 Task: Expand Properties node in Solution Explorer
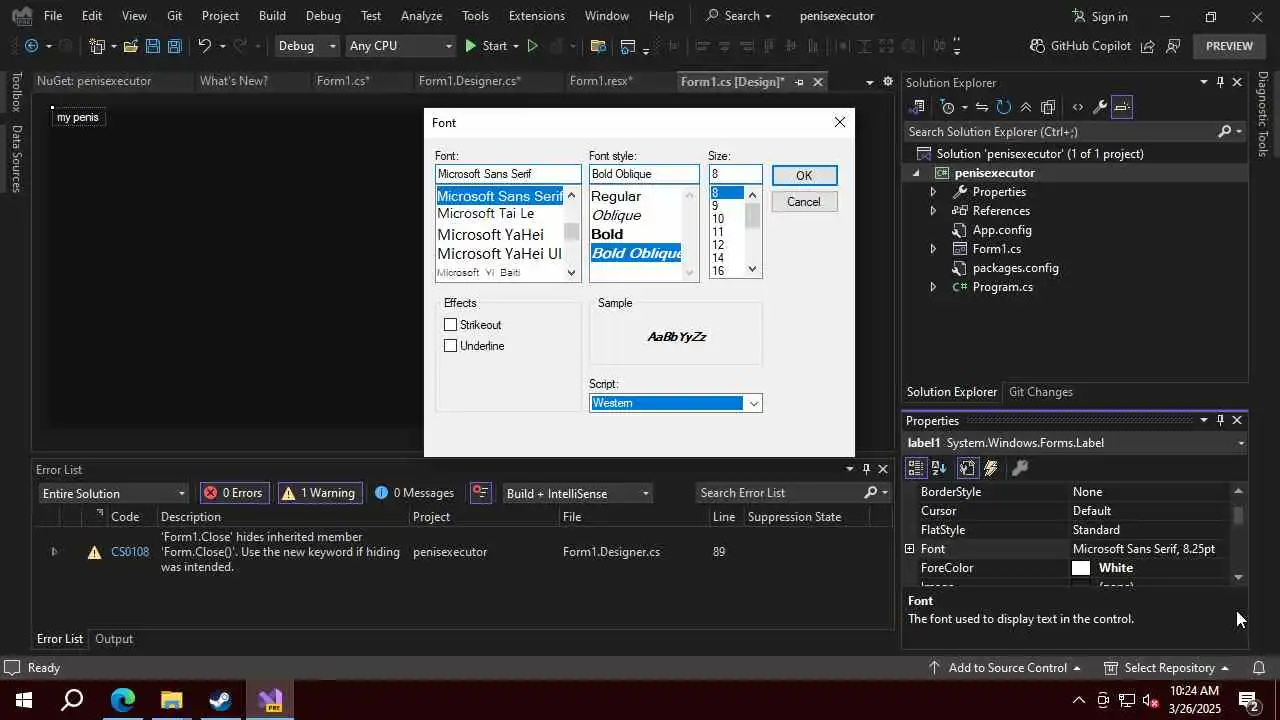click(x=933, y=191)
